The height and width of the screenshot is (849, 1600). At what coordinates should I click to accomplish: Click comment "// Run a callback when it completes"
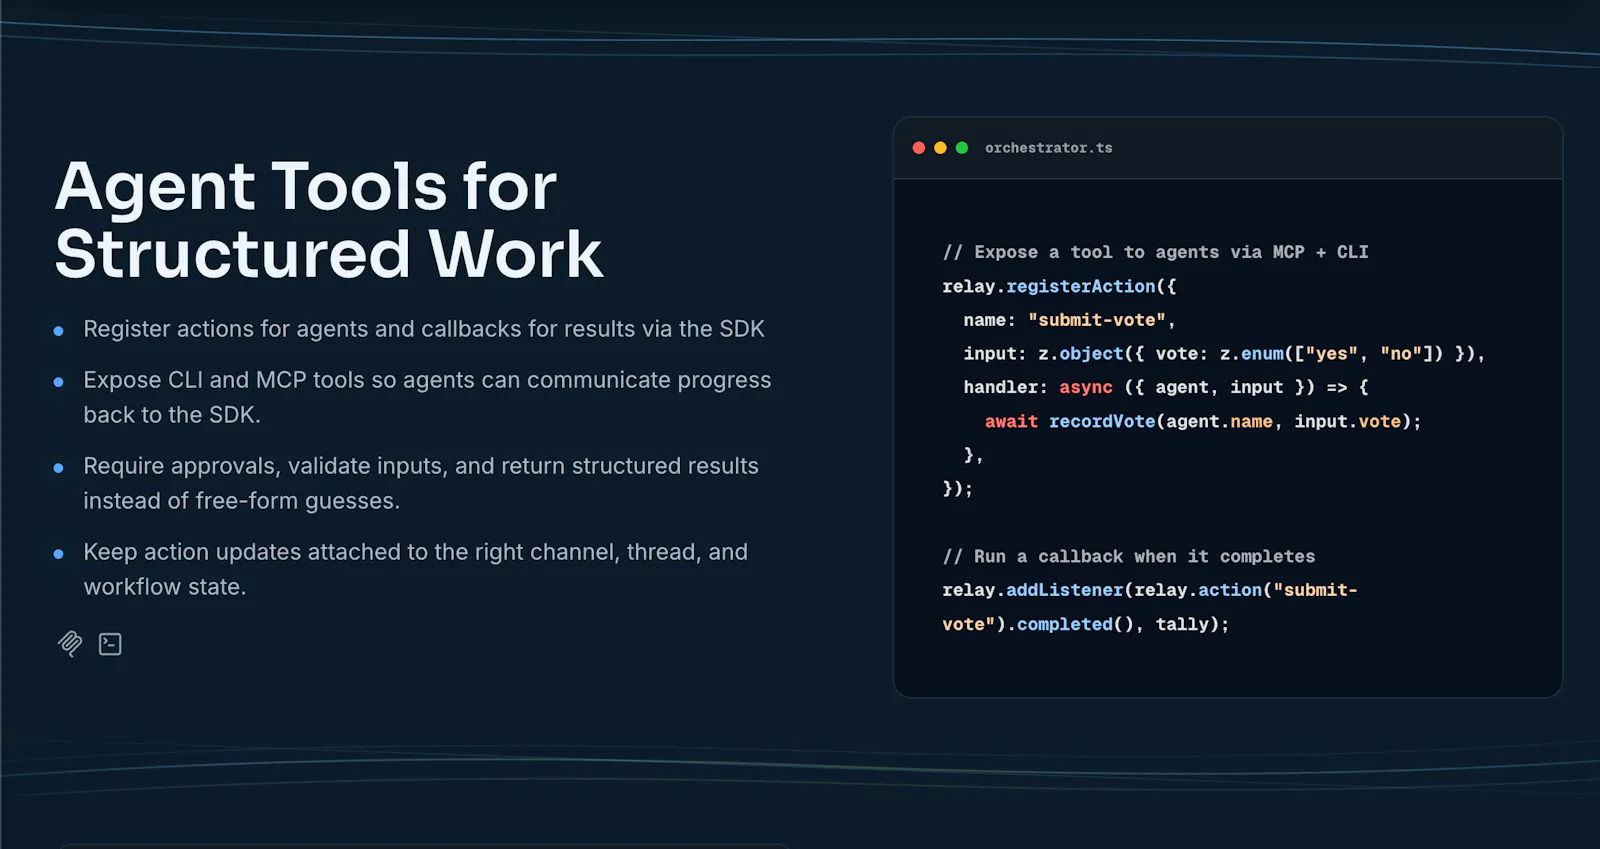(x=1128, y=556)
